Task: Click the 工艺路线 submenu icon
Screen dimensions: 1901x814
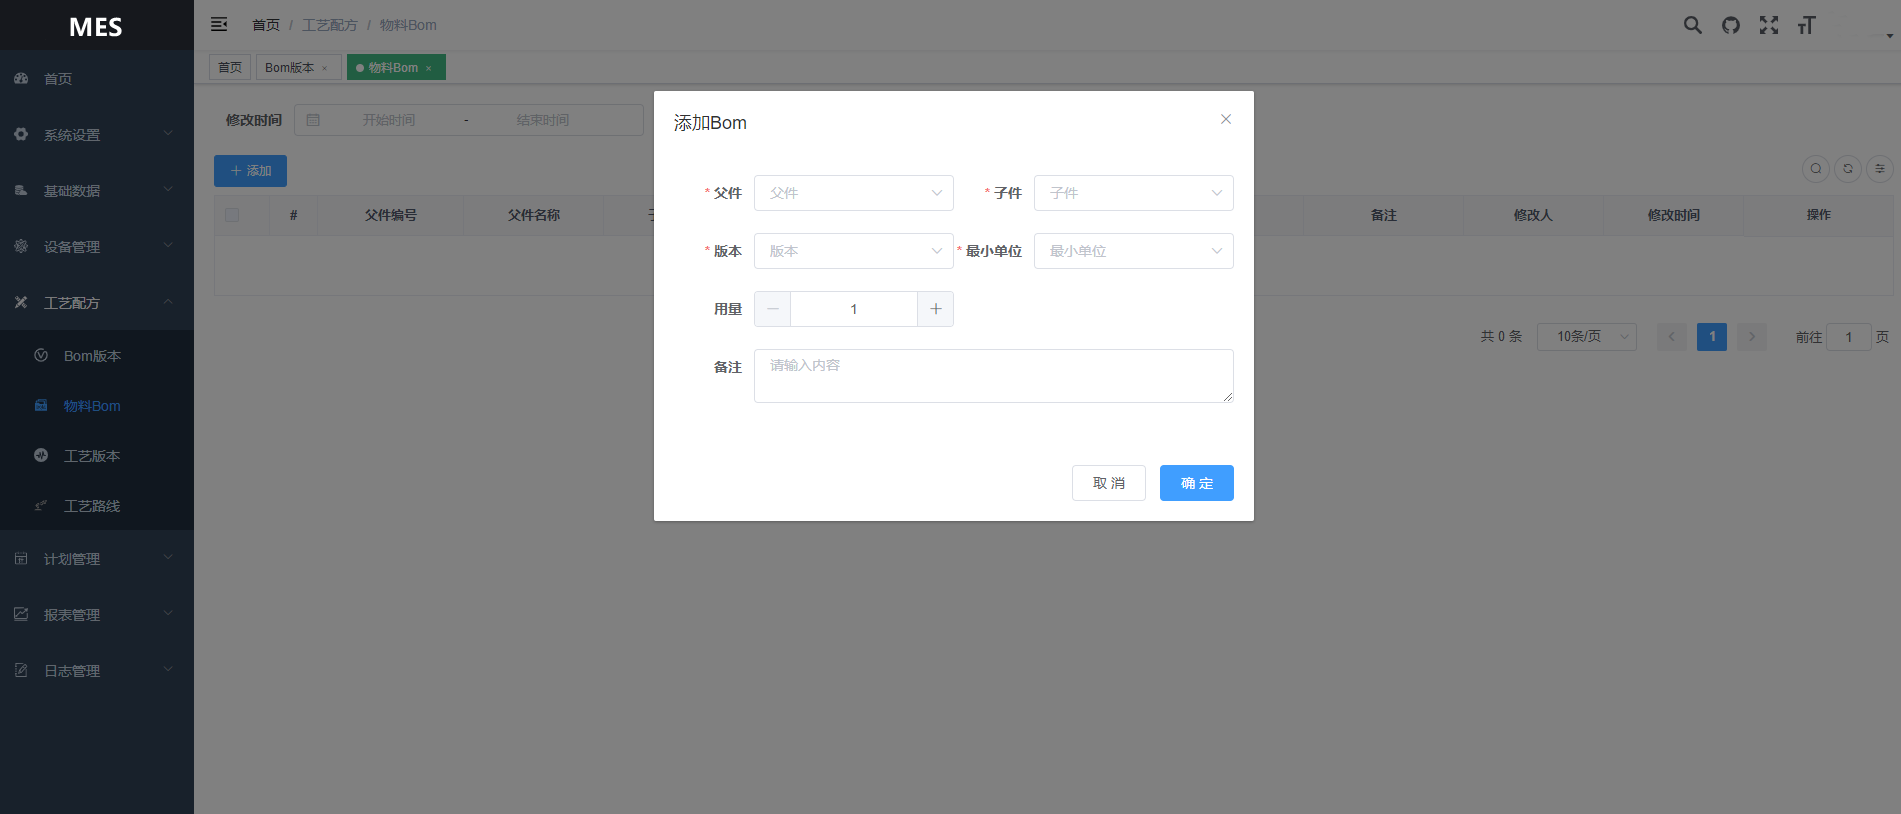Action: pyautogui.click(x=41, y=505)
